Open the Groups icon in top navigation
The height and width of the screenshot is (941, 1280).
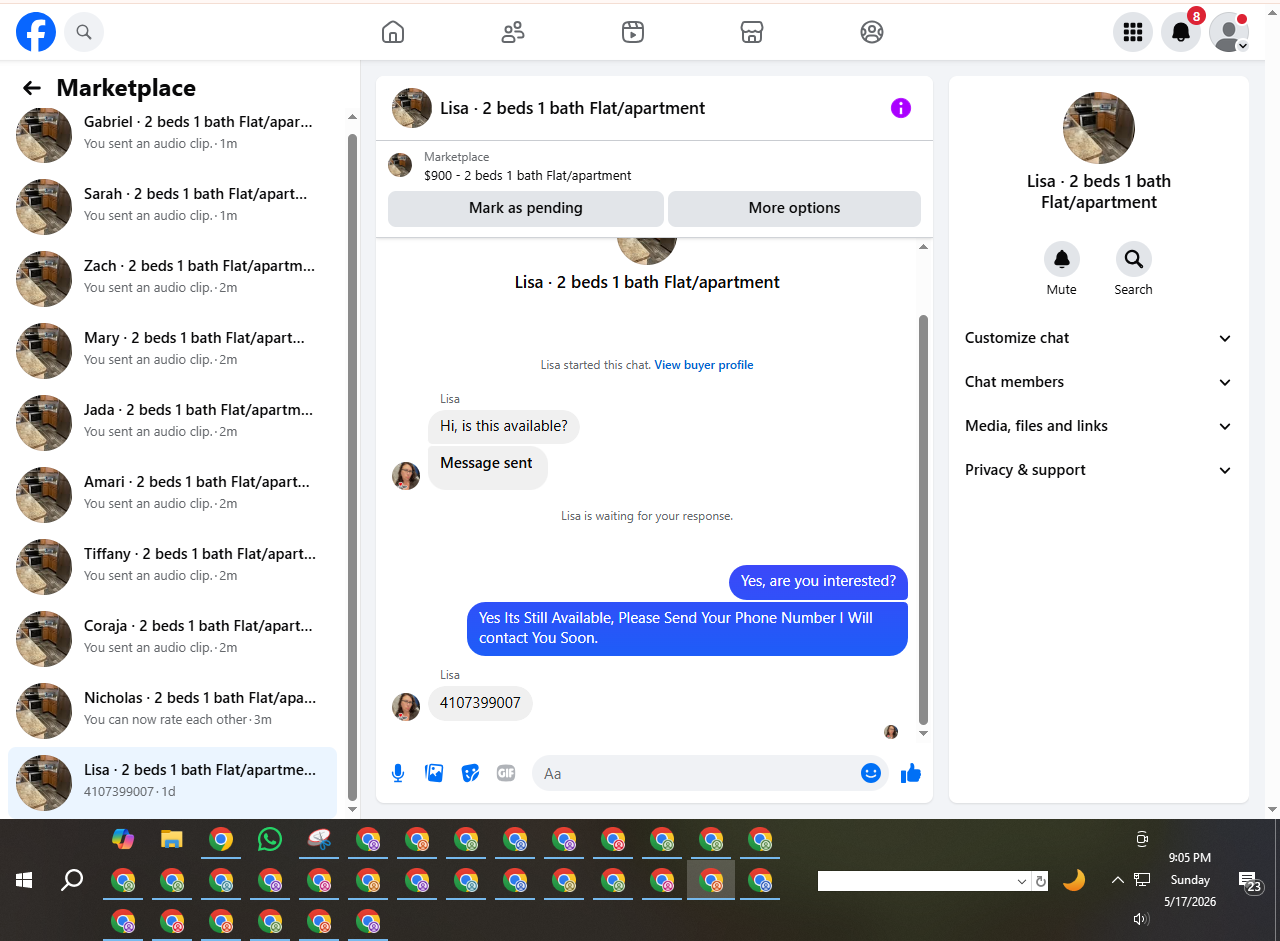point(872,32)
